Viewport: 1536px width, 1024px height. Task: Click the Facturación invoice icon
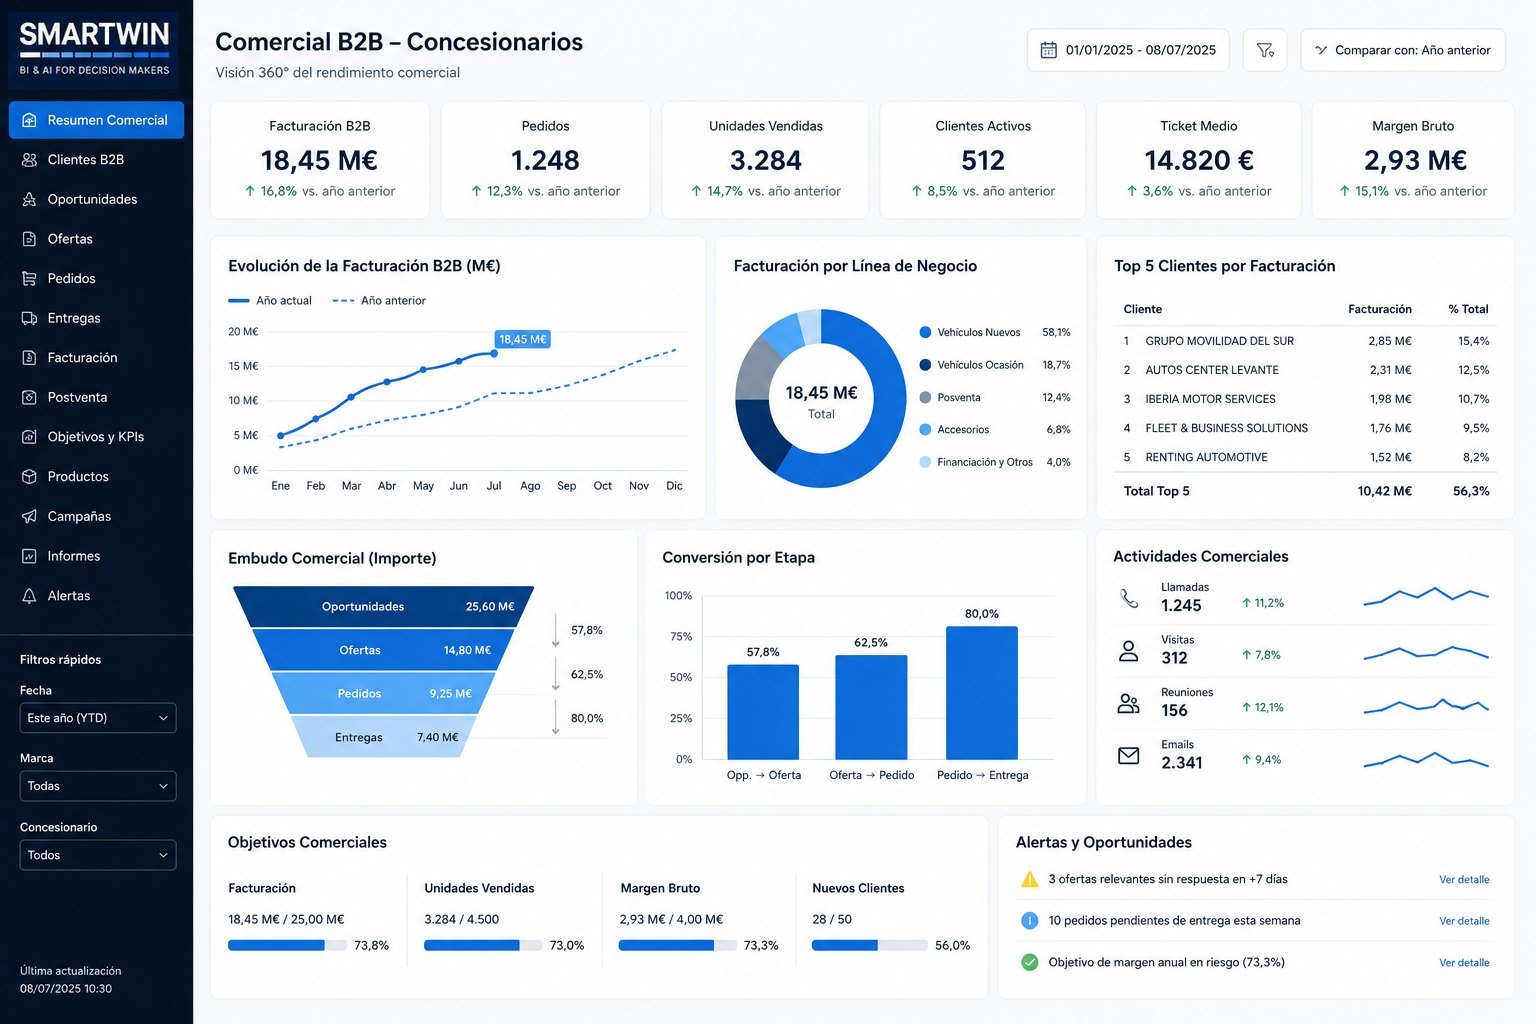29,358
